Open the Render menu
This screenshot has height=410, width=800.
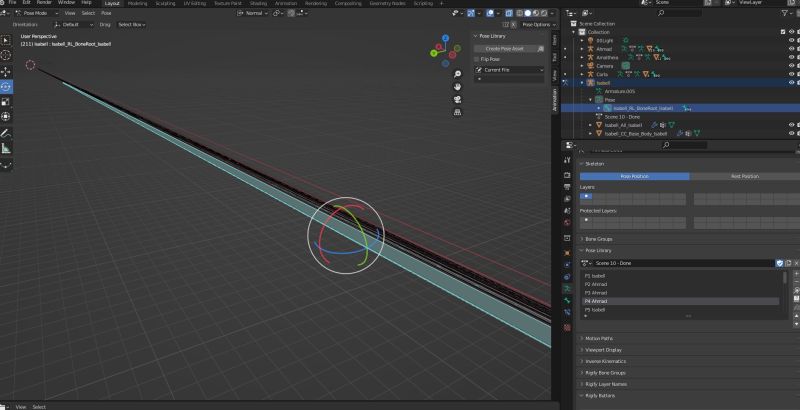click(44, 3)
